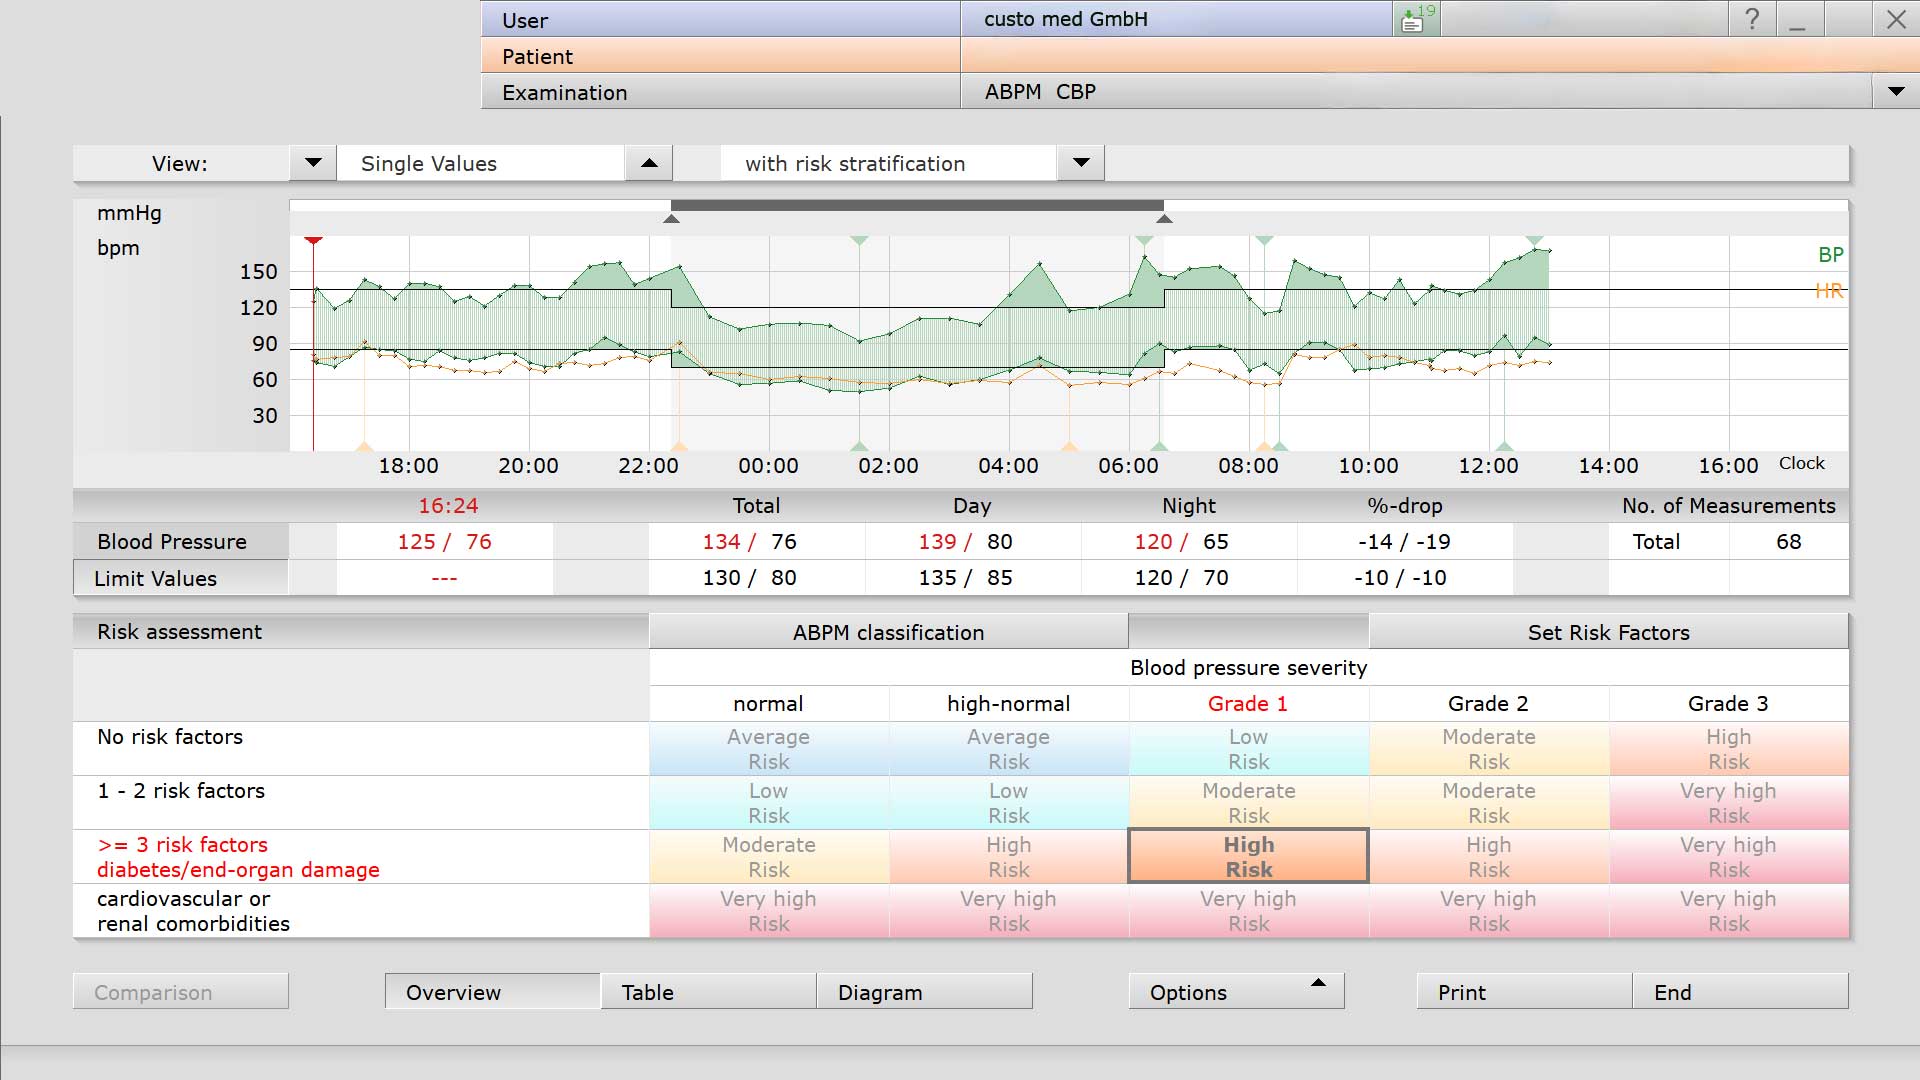Click the BP legend label
The height and width of the screenshot is (1080, 1920).
click(1830, 255)
